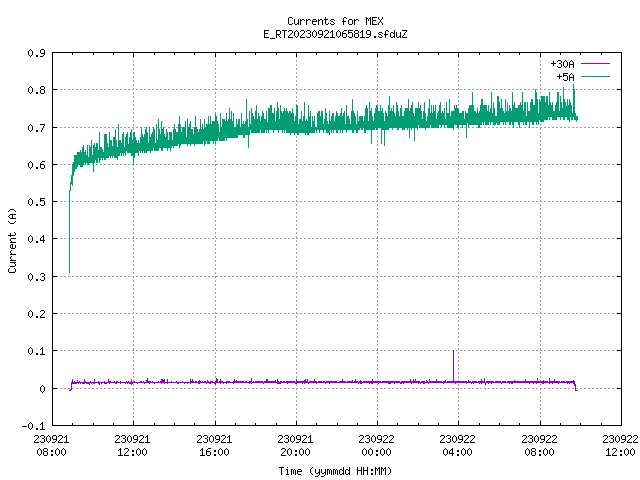Click the purple spike peak near 04:00
640x480 pixels.
[453, 351]
